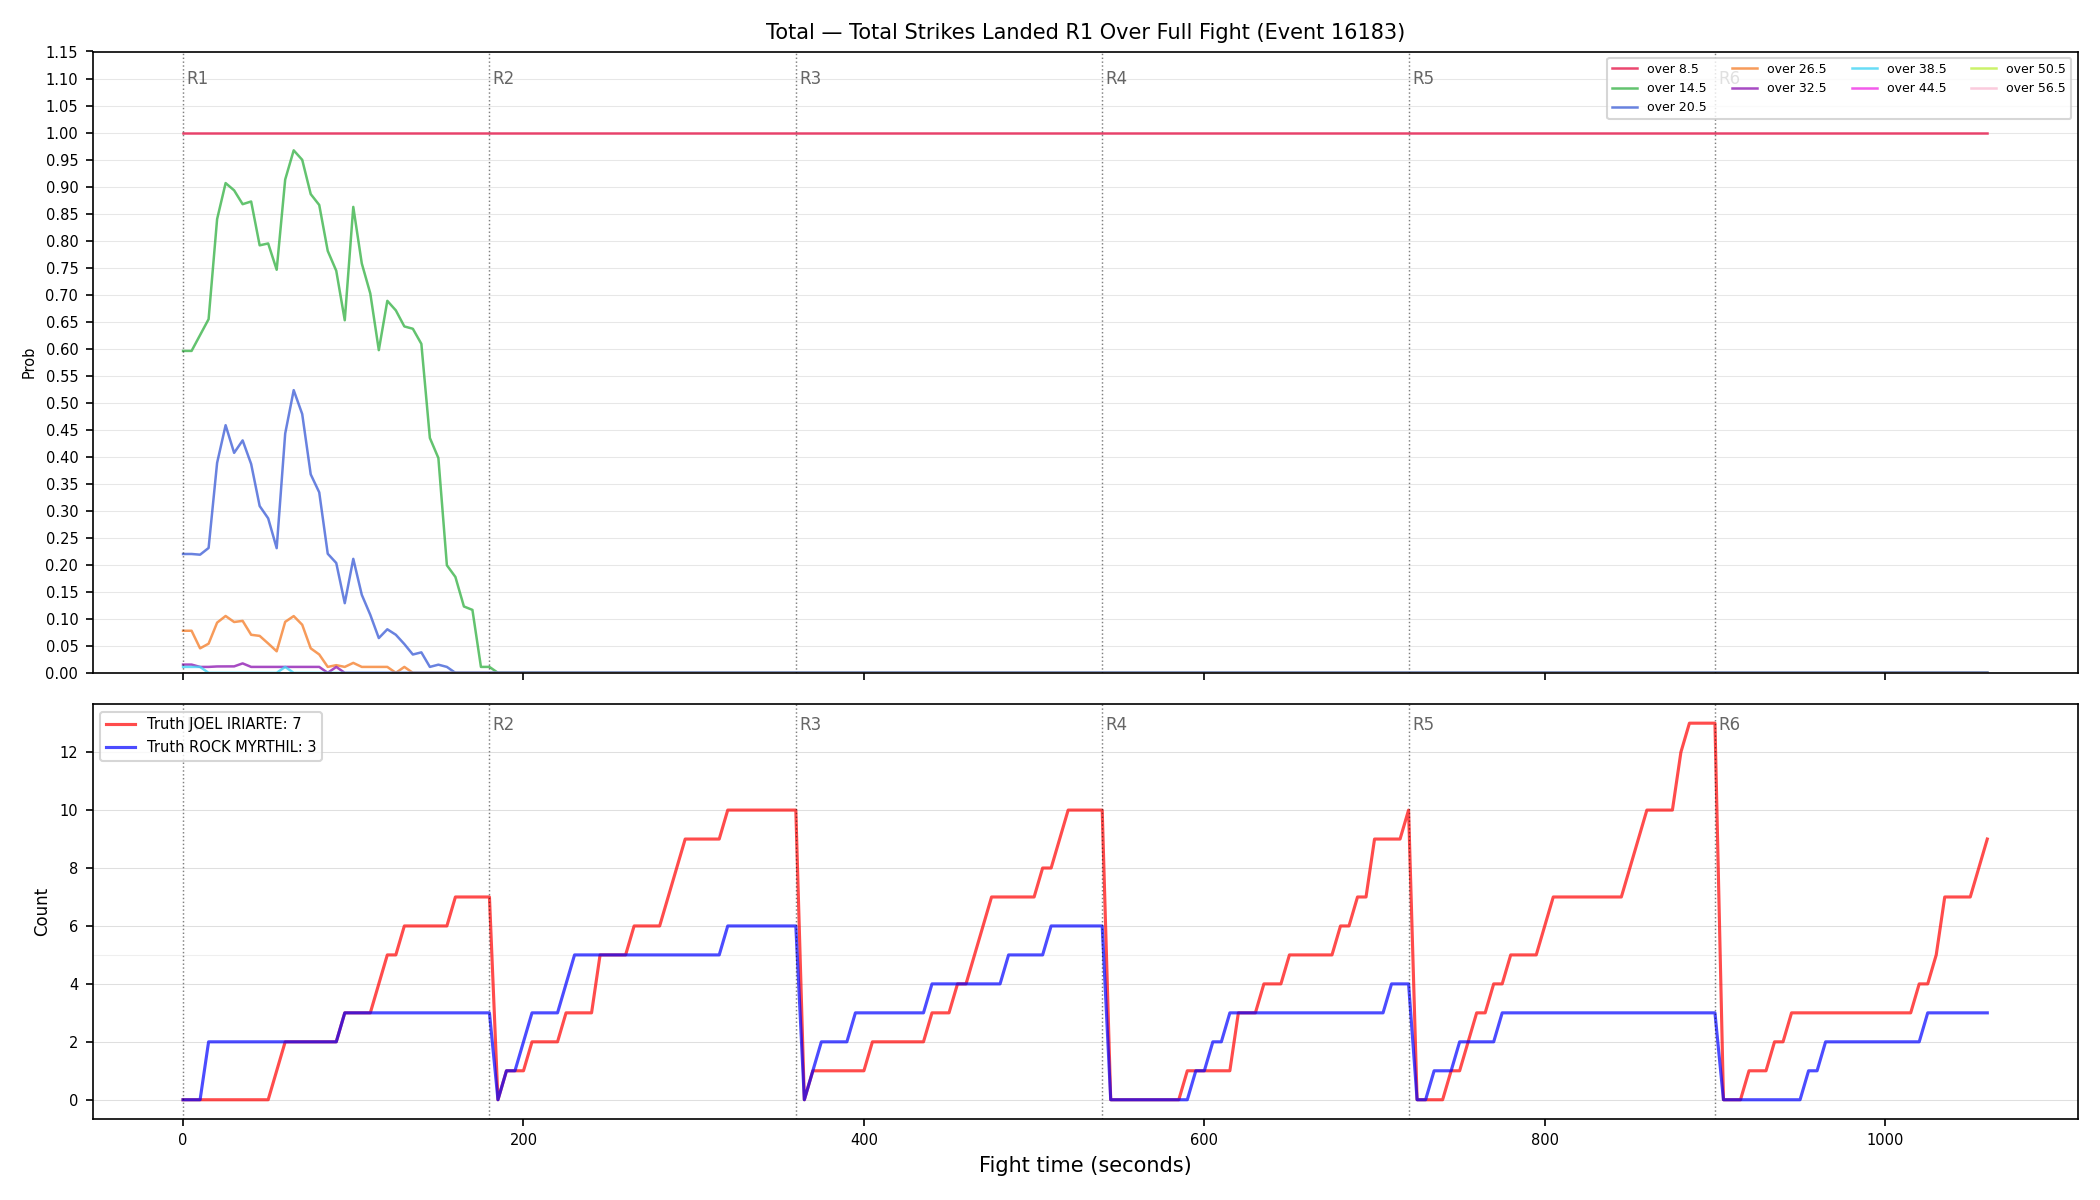Click the 0.25 tick on the Prob axis

(62, 538)
